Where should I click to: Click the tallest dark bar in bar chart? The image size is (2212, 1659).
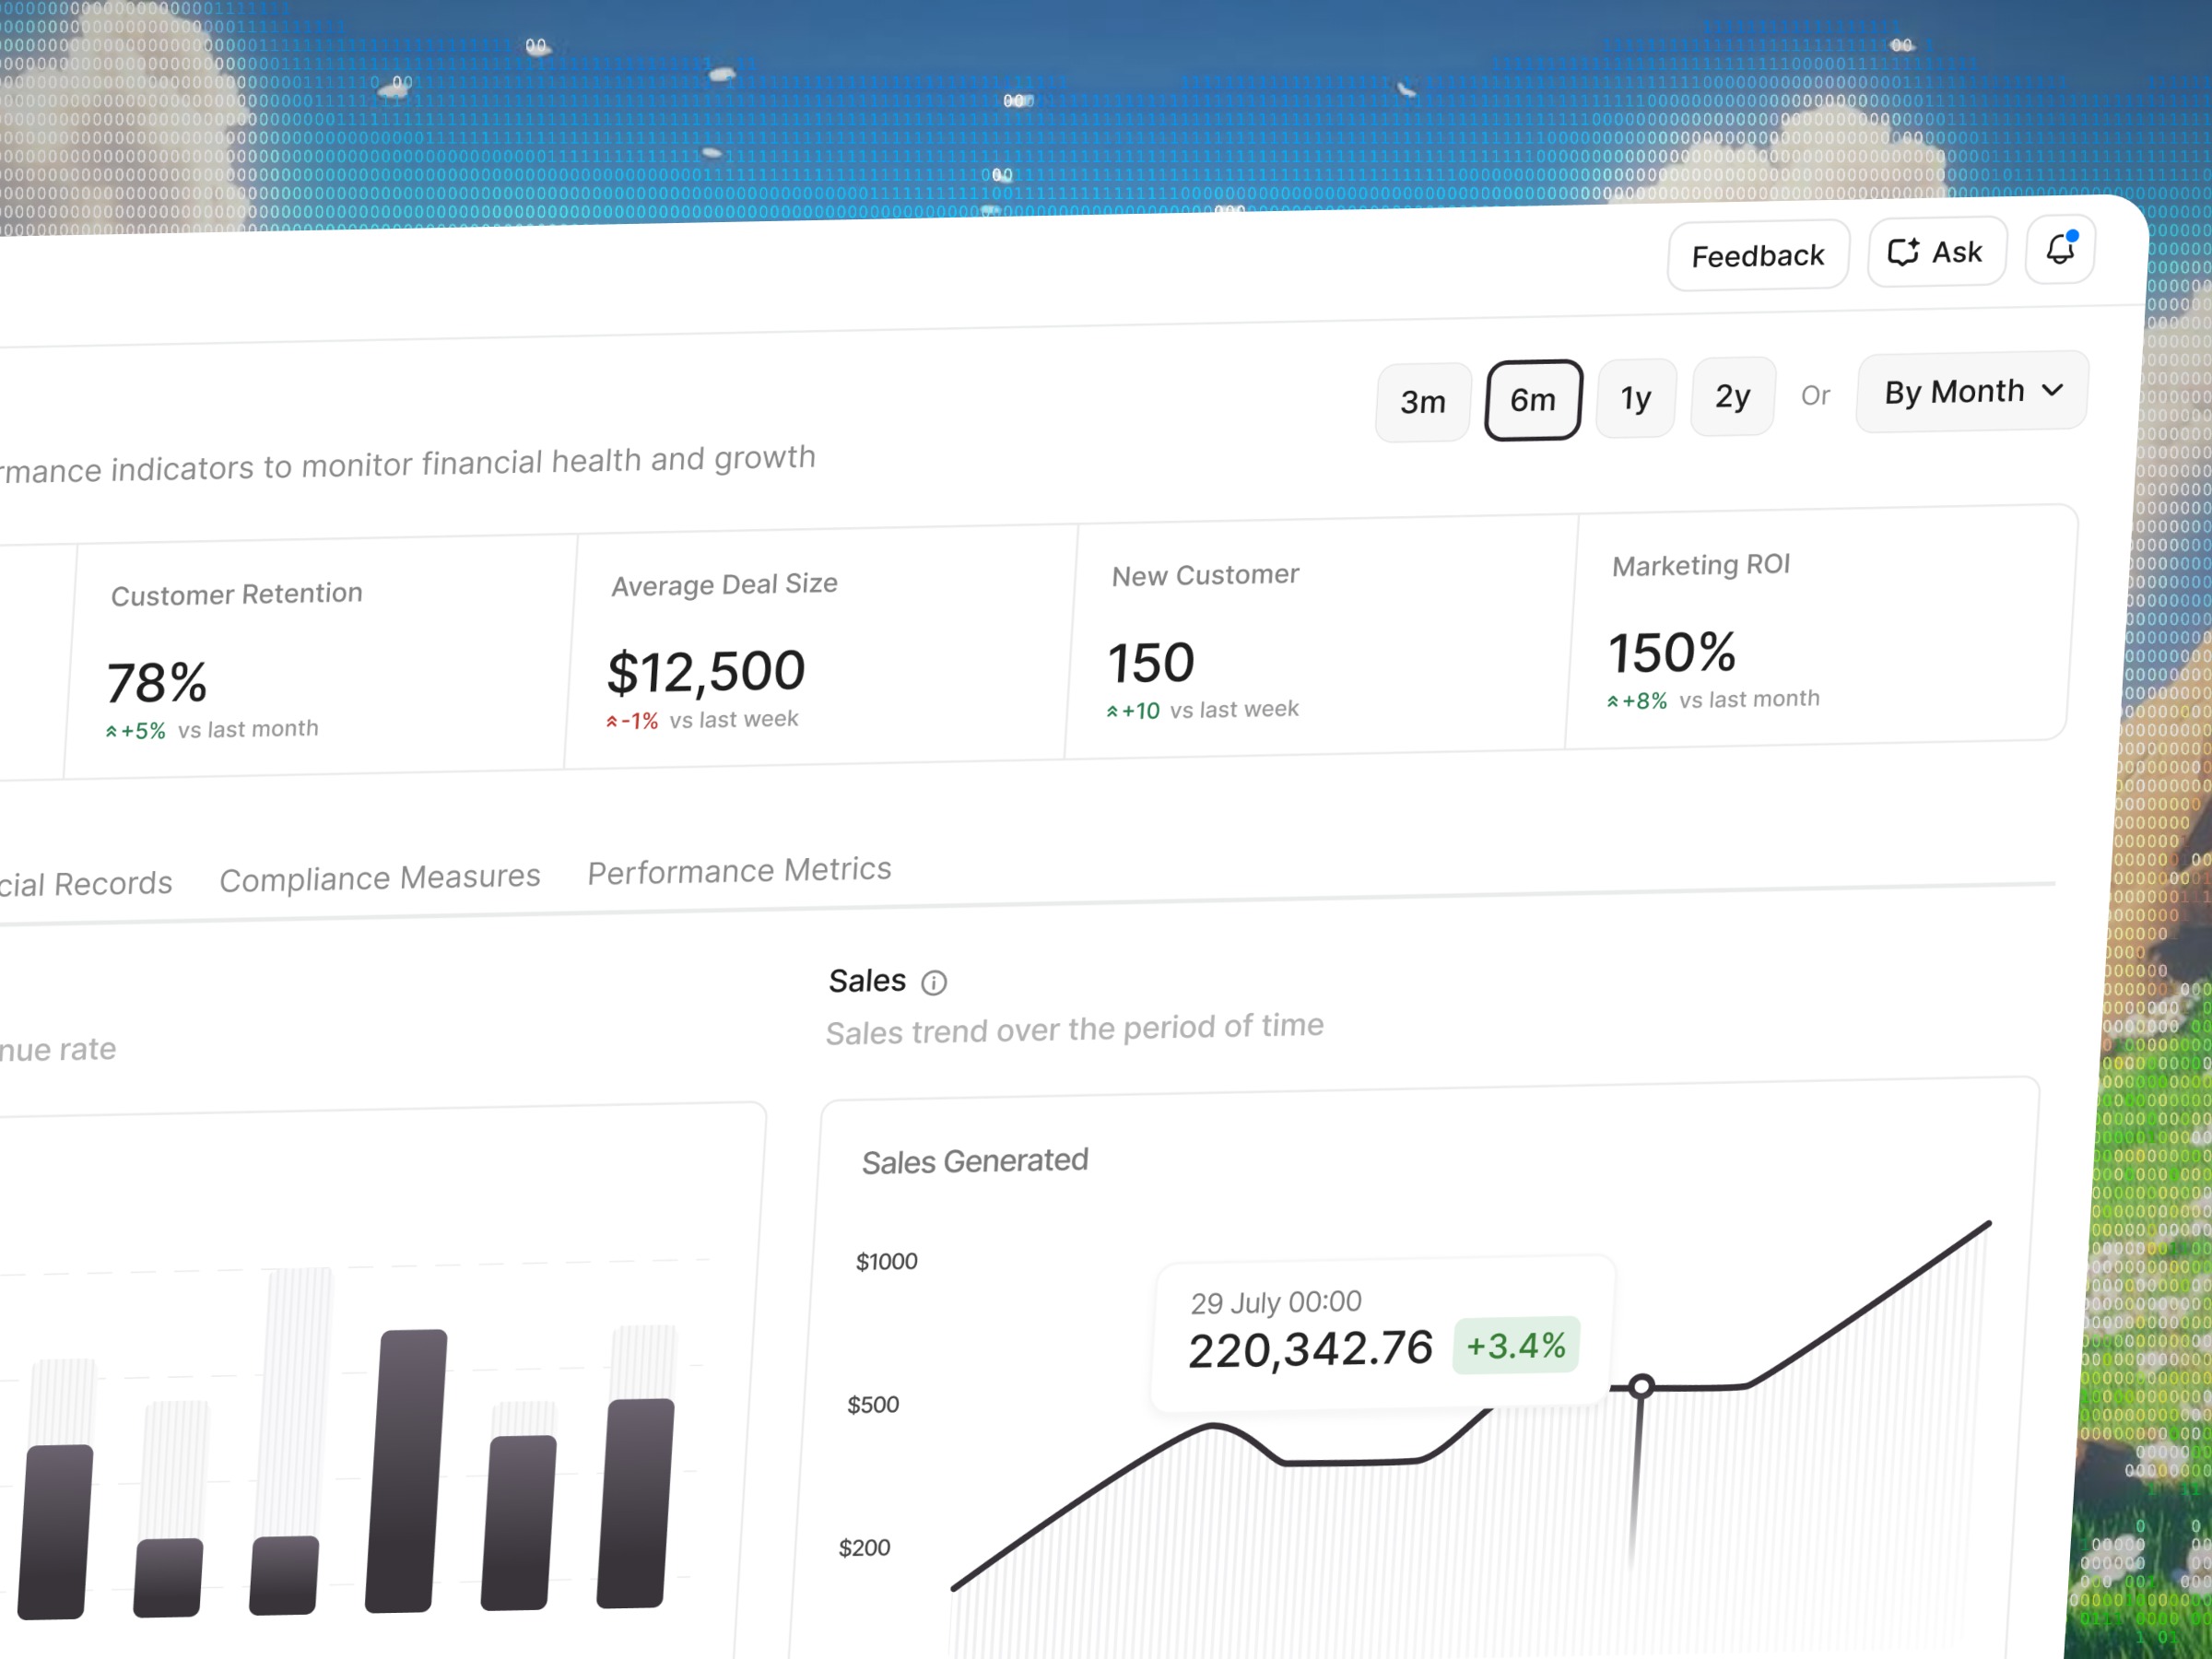point(406,1471)
